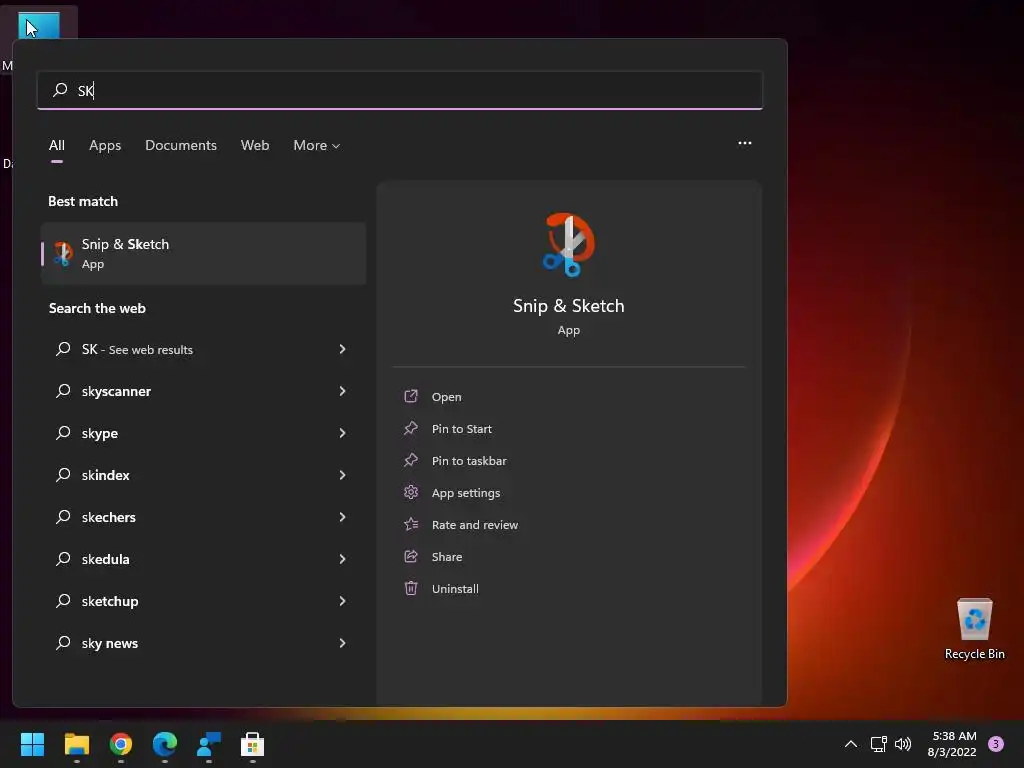Image resolution: width=1024 pixels, height=768 pixels.
Task: Open App settings for Snip & Sketch
Action: point(466,492)
